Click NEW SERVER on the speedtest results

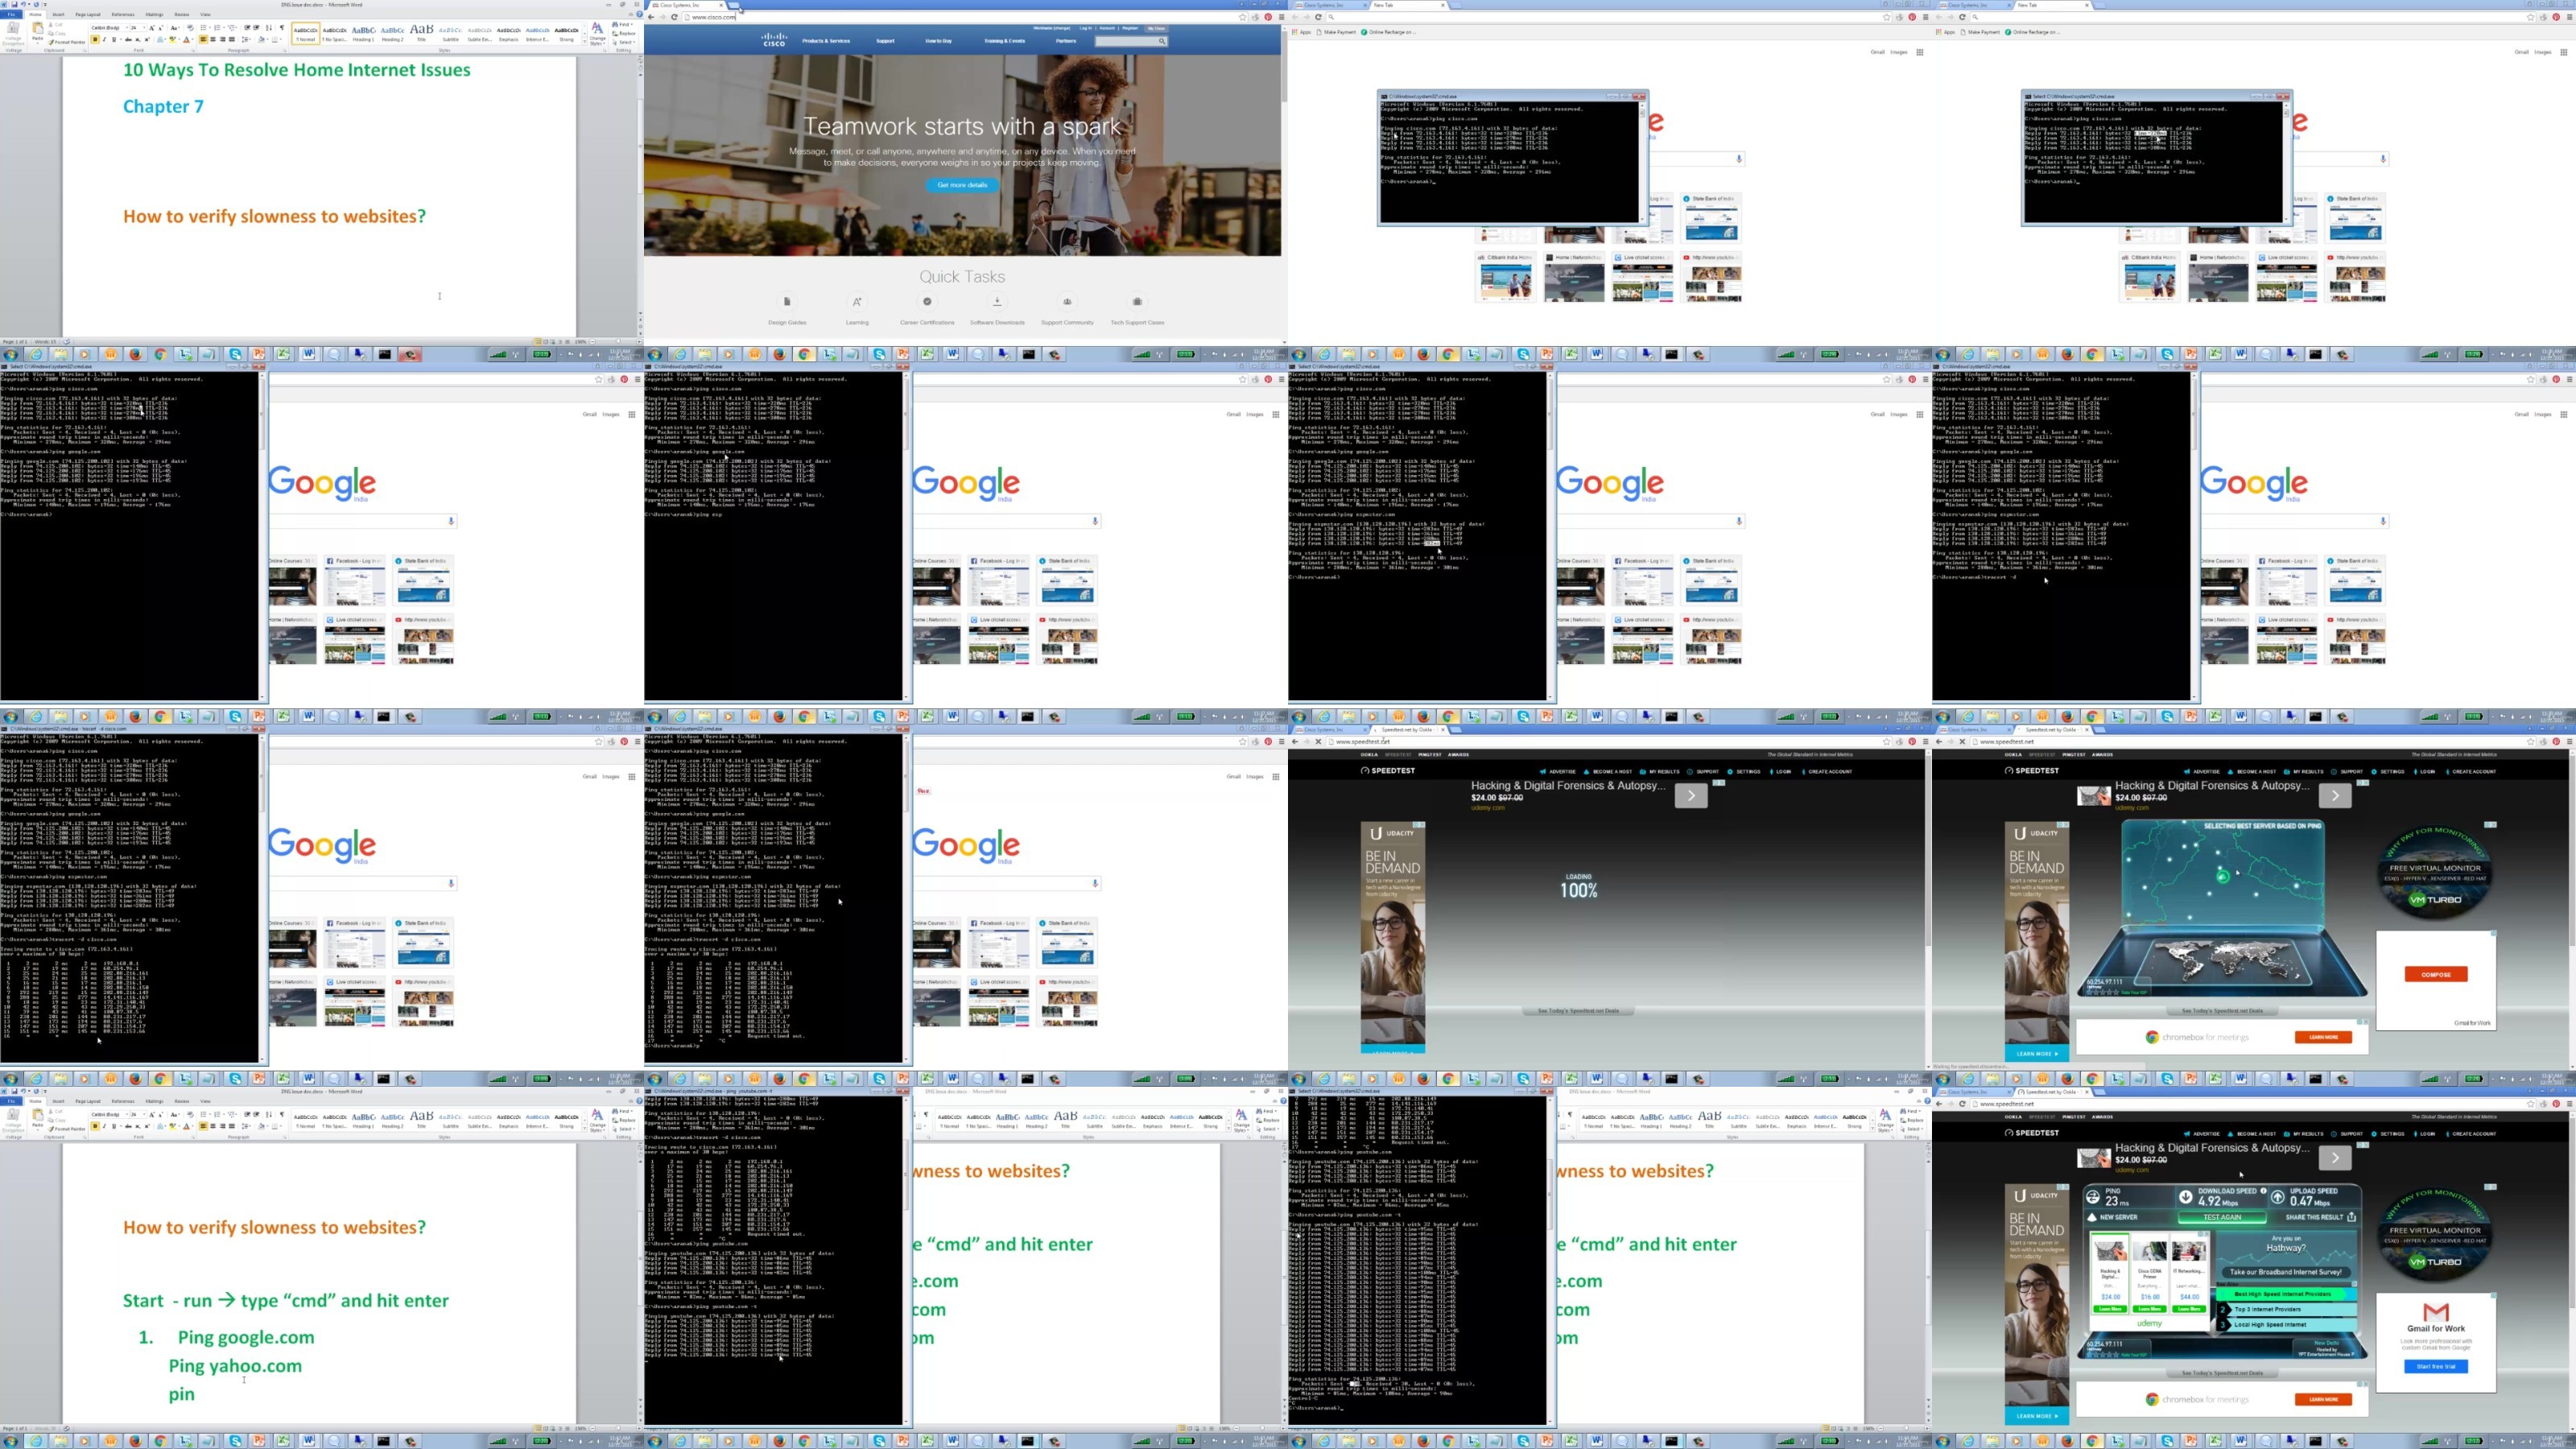click(2112, 1217)
